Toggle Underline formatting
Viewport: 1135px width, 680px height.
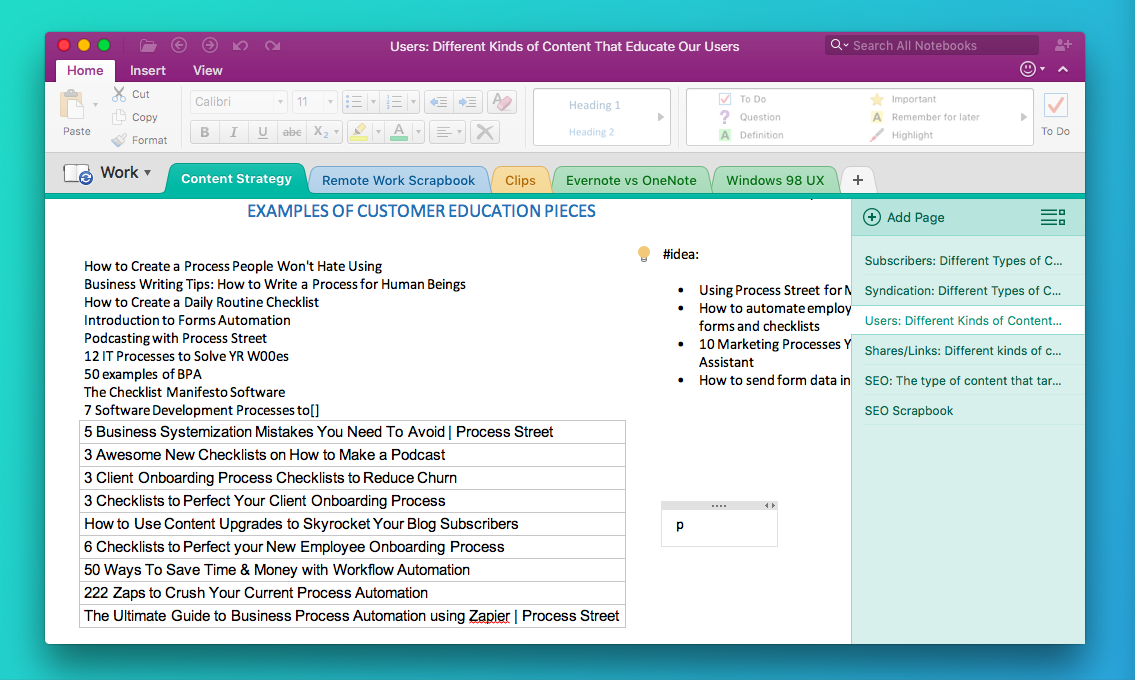click(263, 132)
